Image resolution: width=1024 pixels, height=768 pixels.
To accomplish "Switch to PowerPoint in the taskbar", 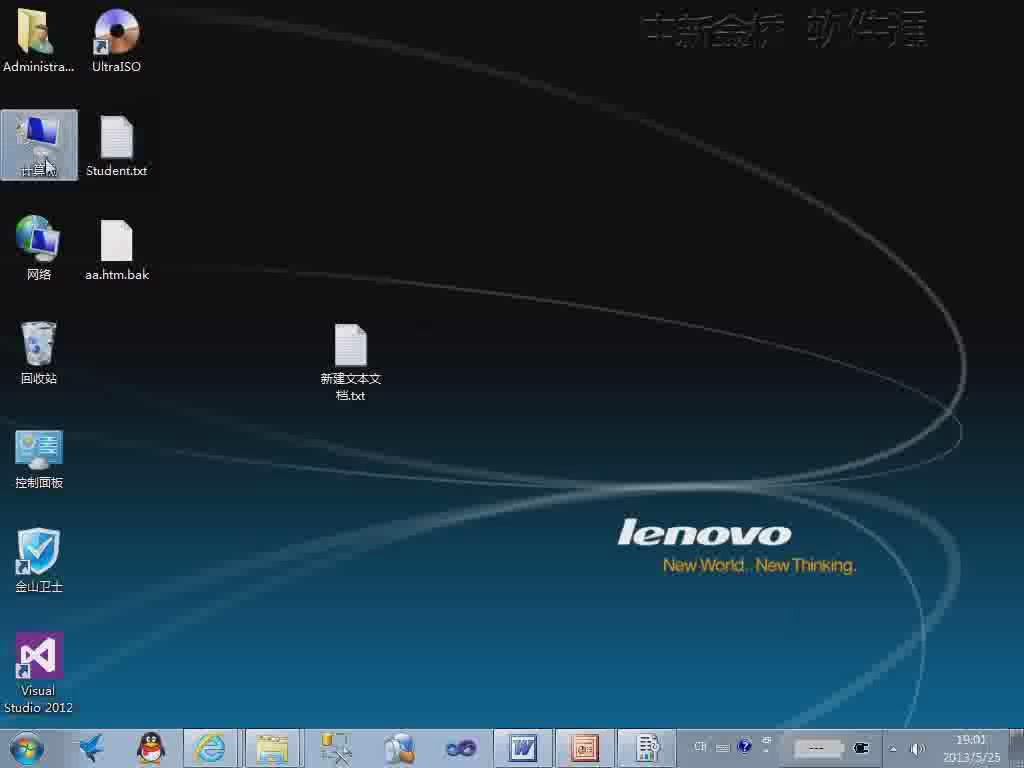I will [584, 748].
